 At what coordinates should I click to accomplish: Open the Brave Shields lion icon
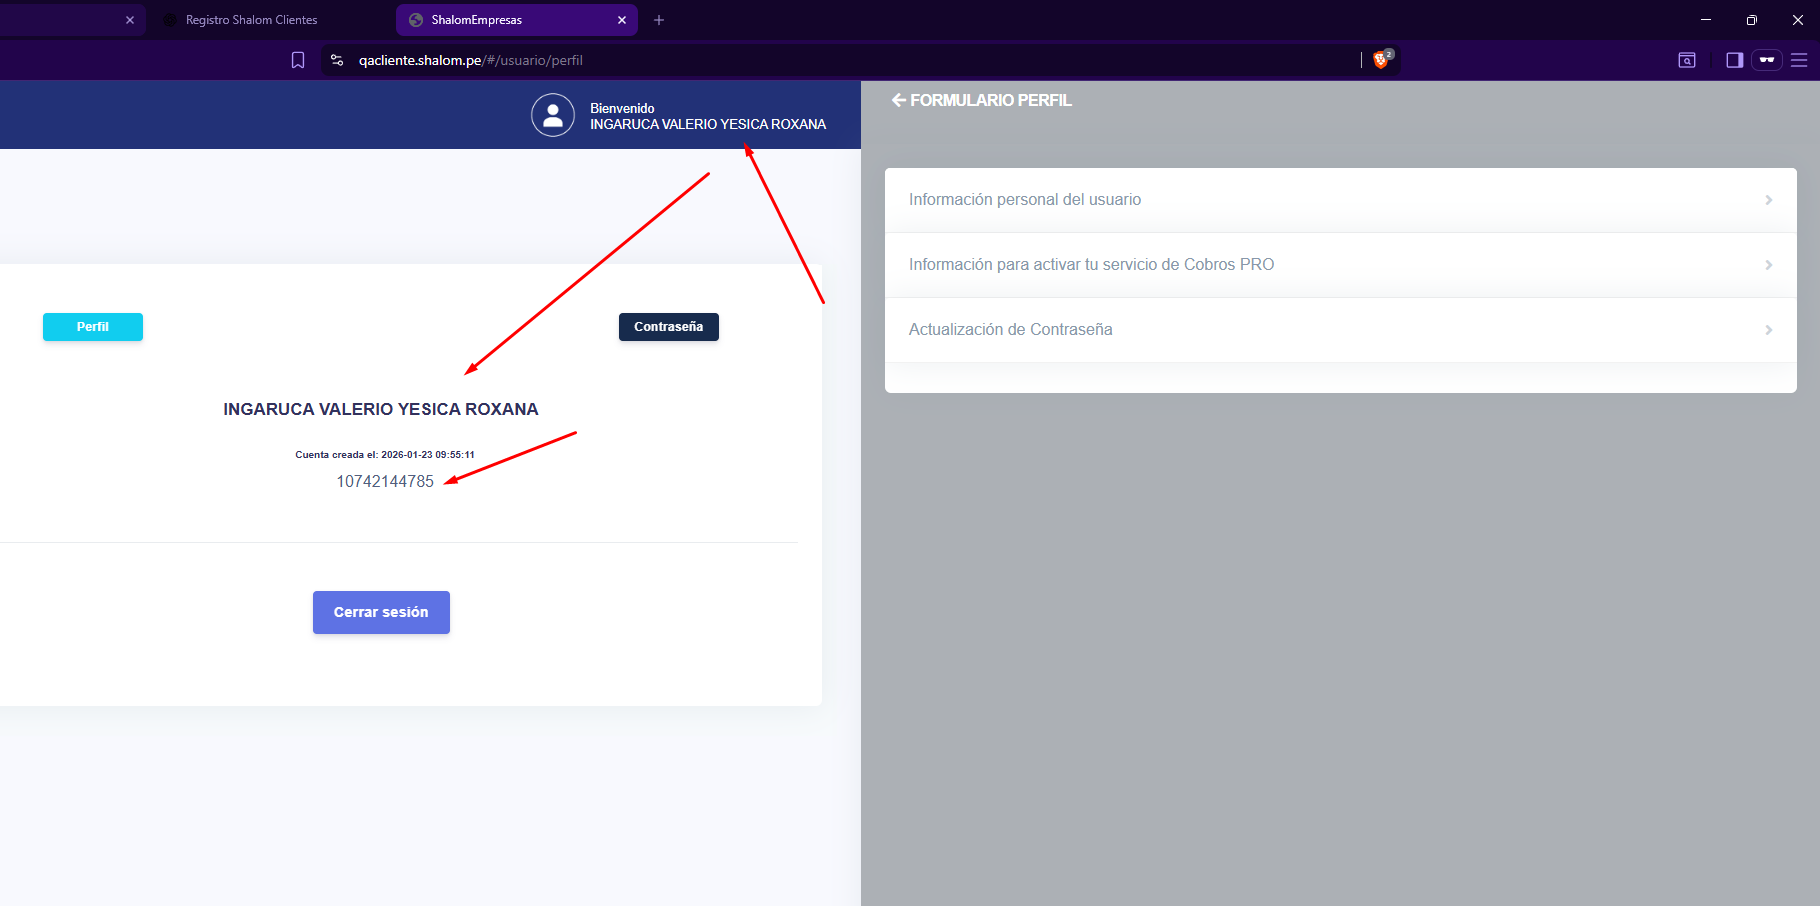pyautogui.click(x=1381, y=60)
